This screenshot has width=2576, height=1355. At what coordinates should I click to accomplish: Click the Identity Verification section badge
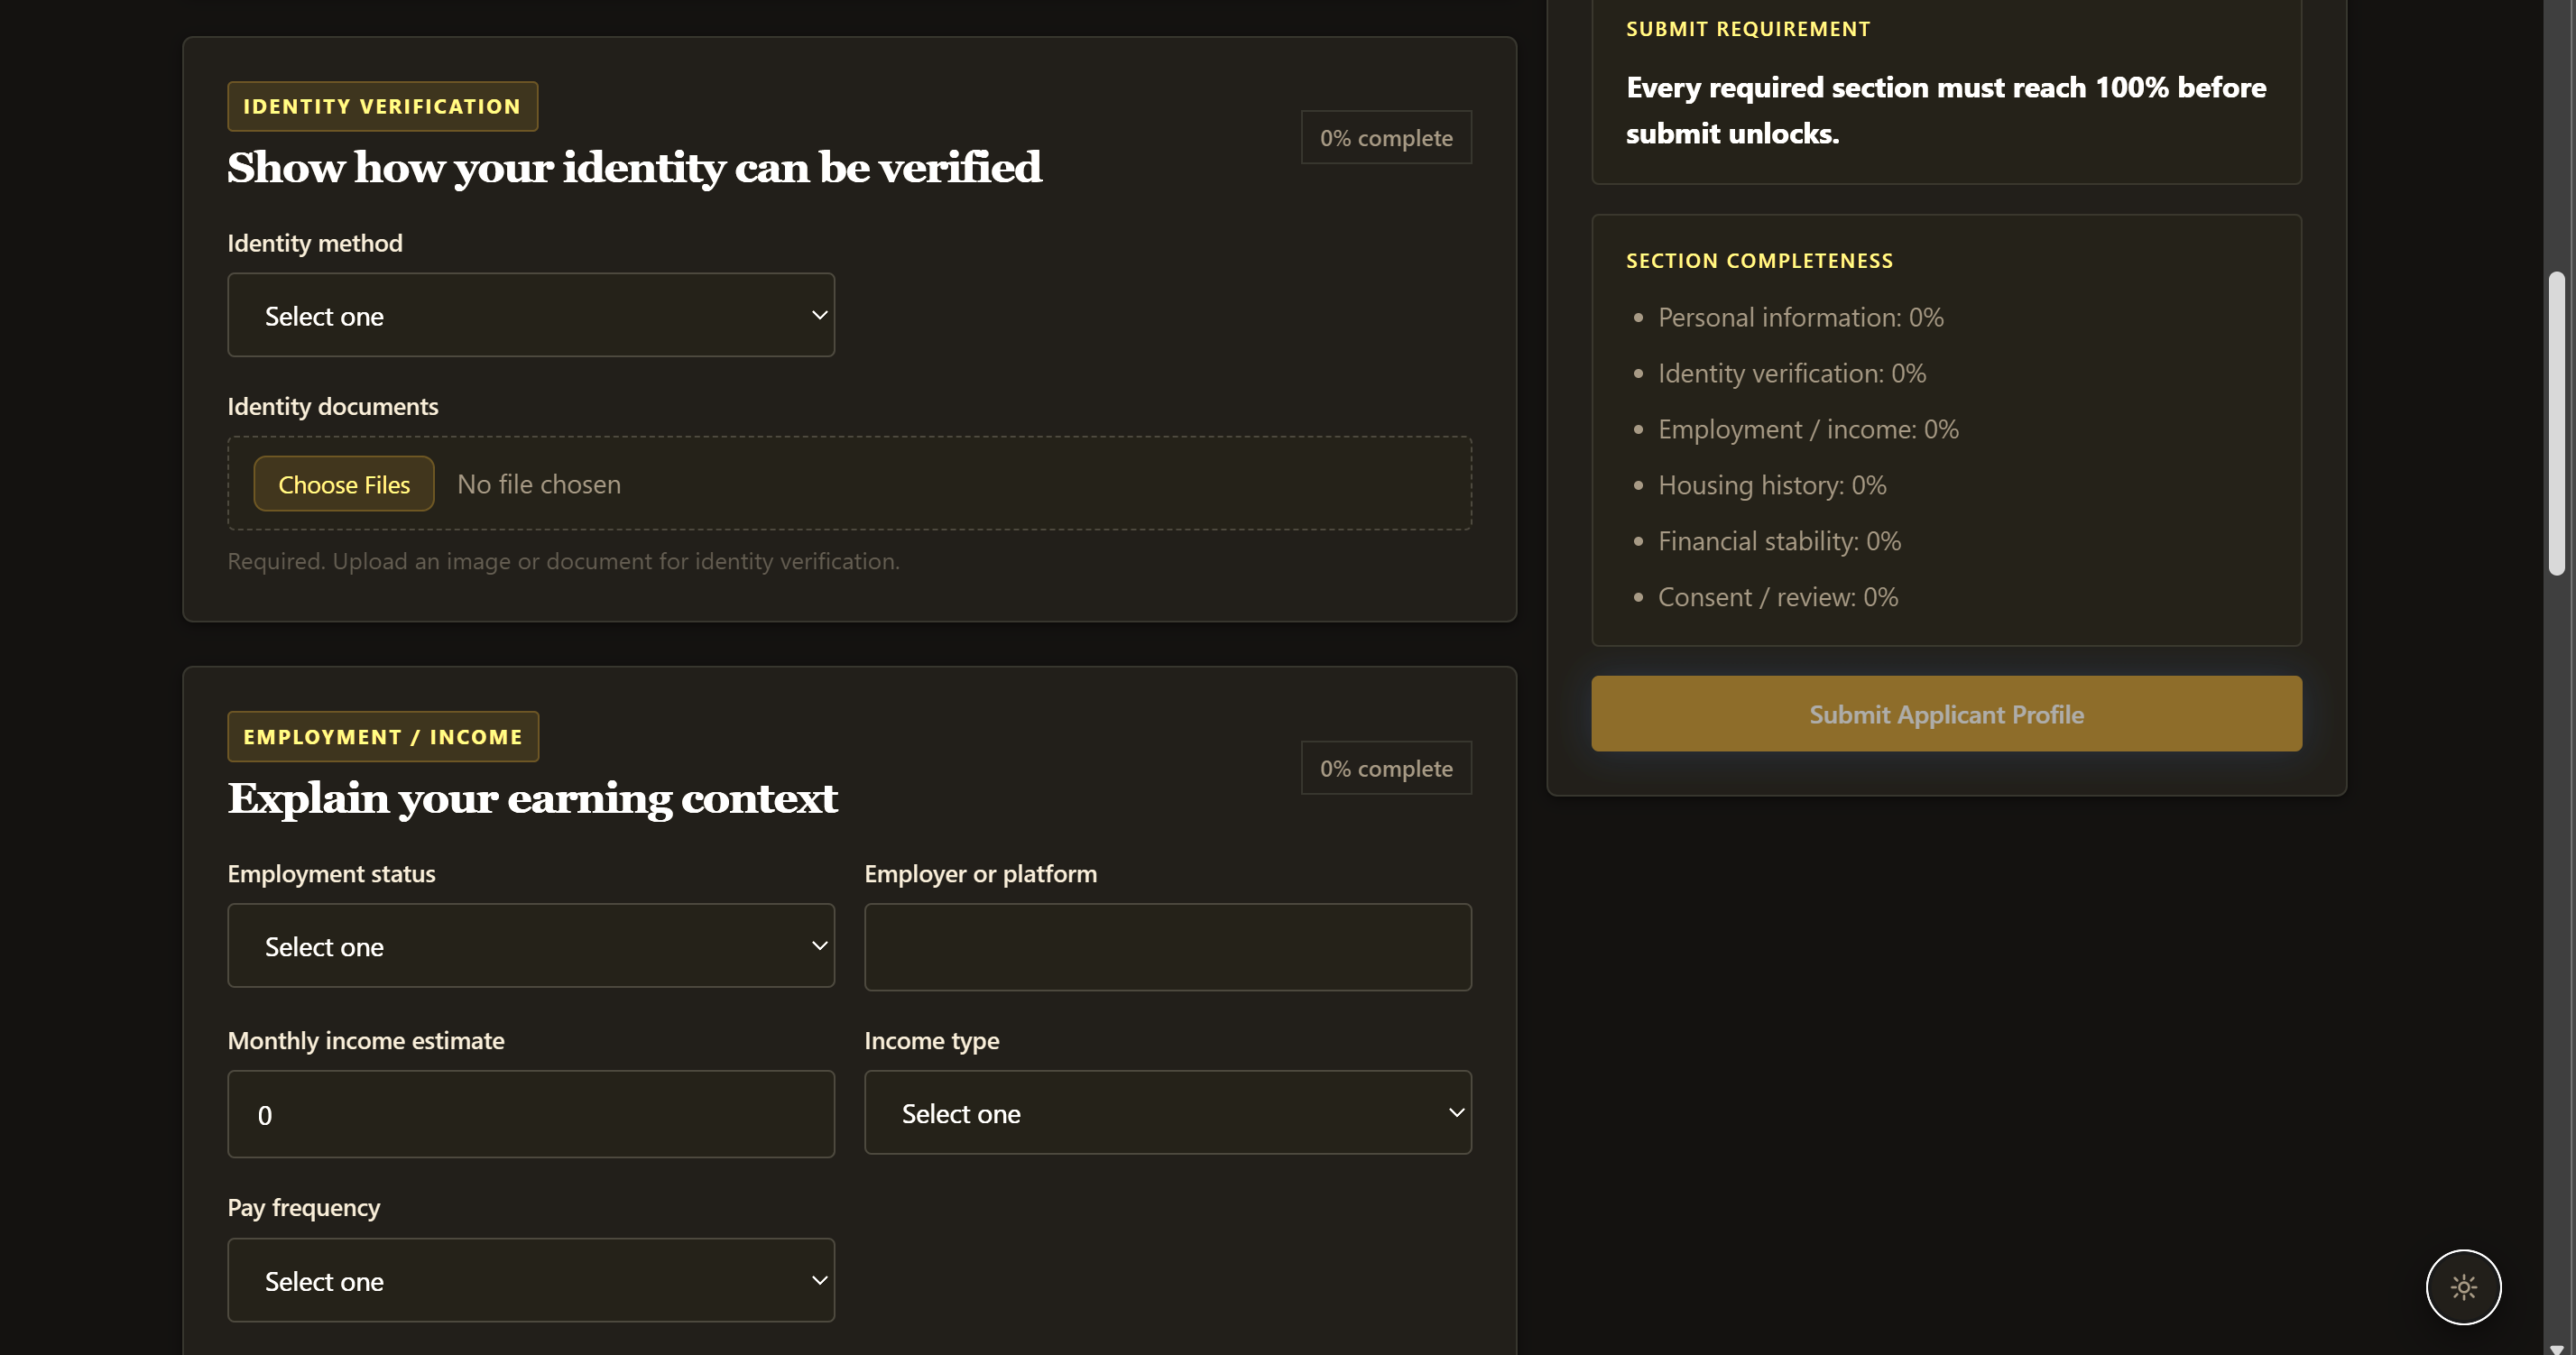(382, 106)
